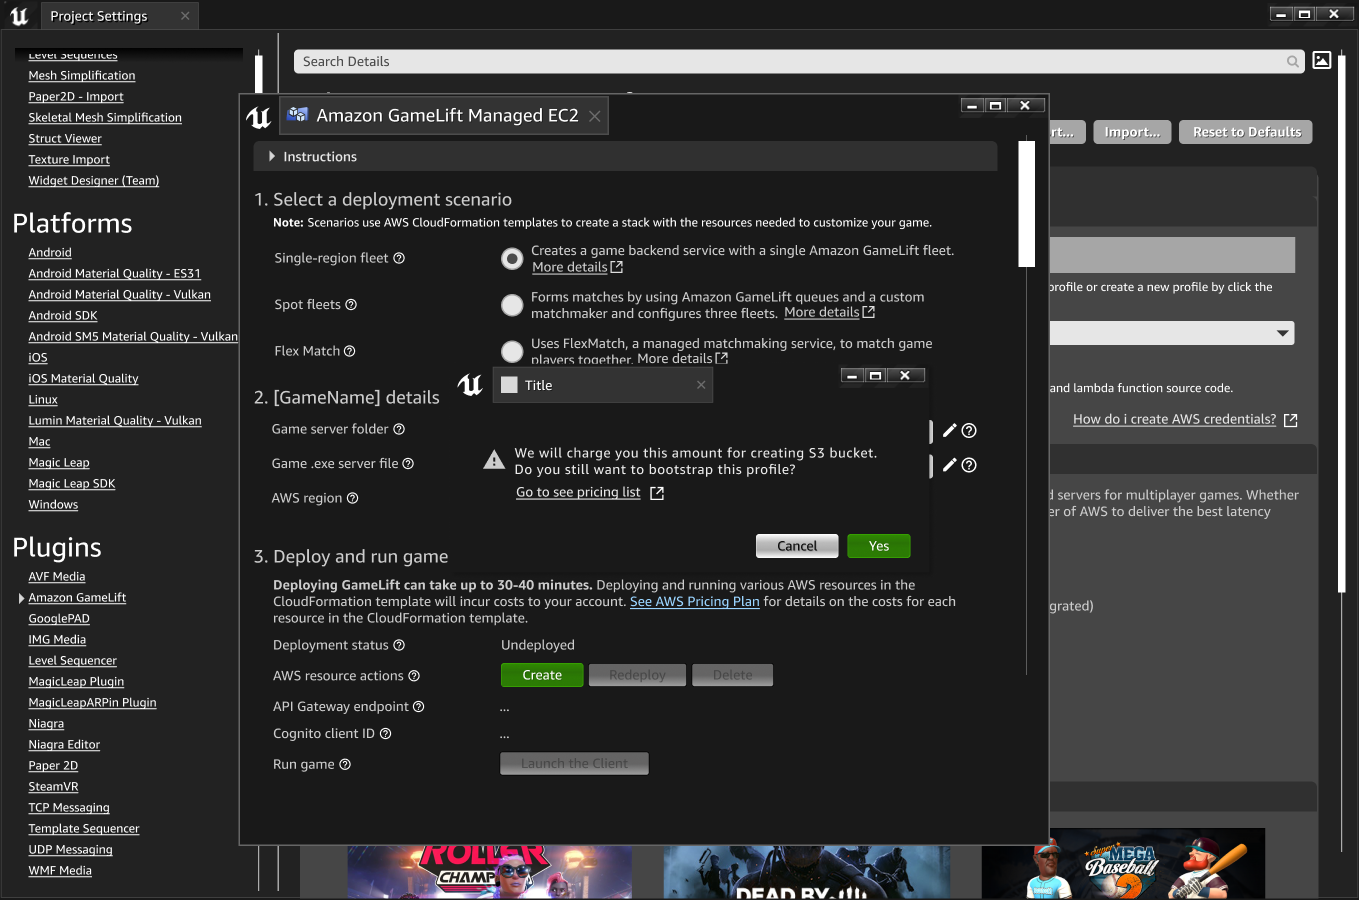This screenshot has width=1359, height=900.
Task: Open external link icon beside pricing list
Action: tap(657, 493)
